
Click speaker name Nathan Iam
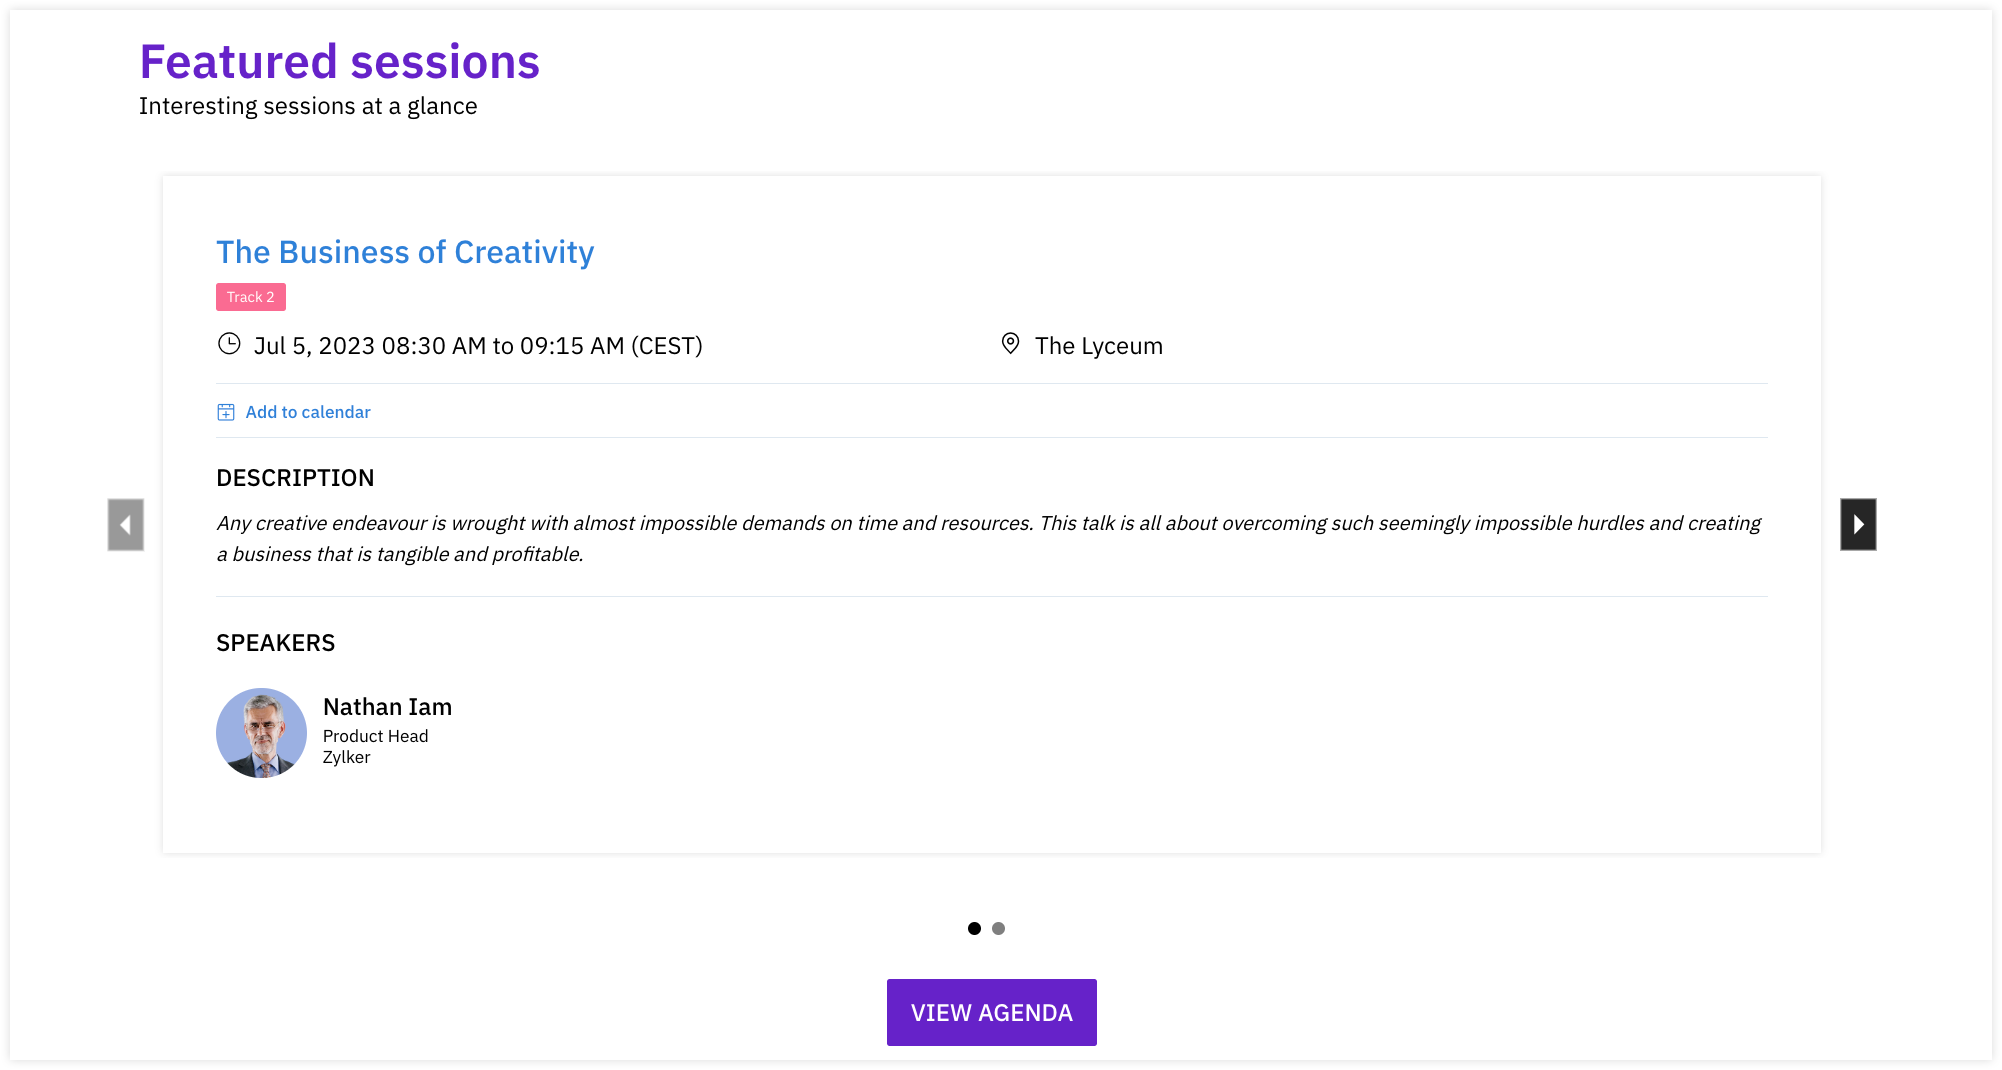[x=387, y=707]
